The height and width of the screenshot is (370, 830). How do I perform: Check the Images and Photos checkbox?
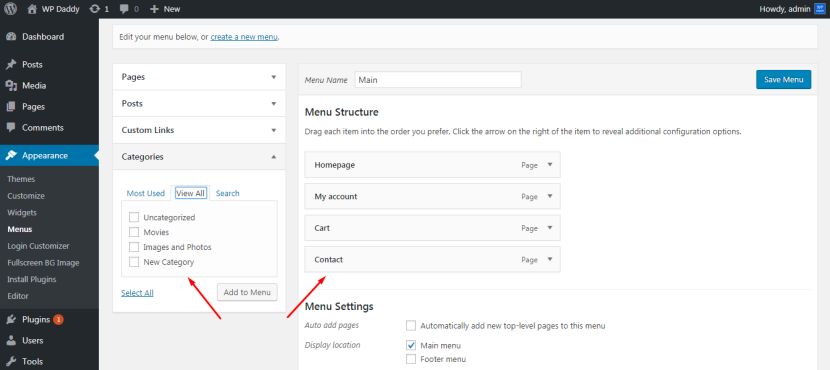point(134,247)
